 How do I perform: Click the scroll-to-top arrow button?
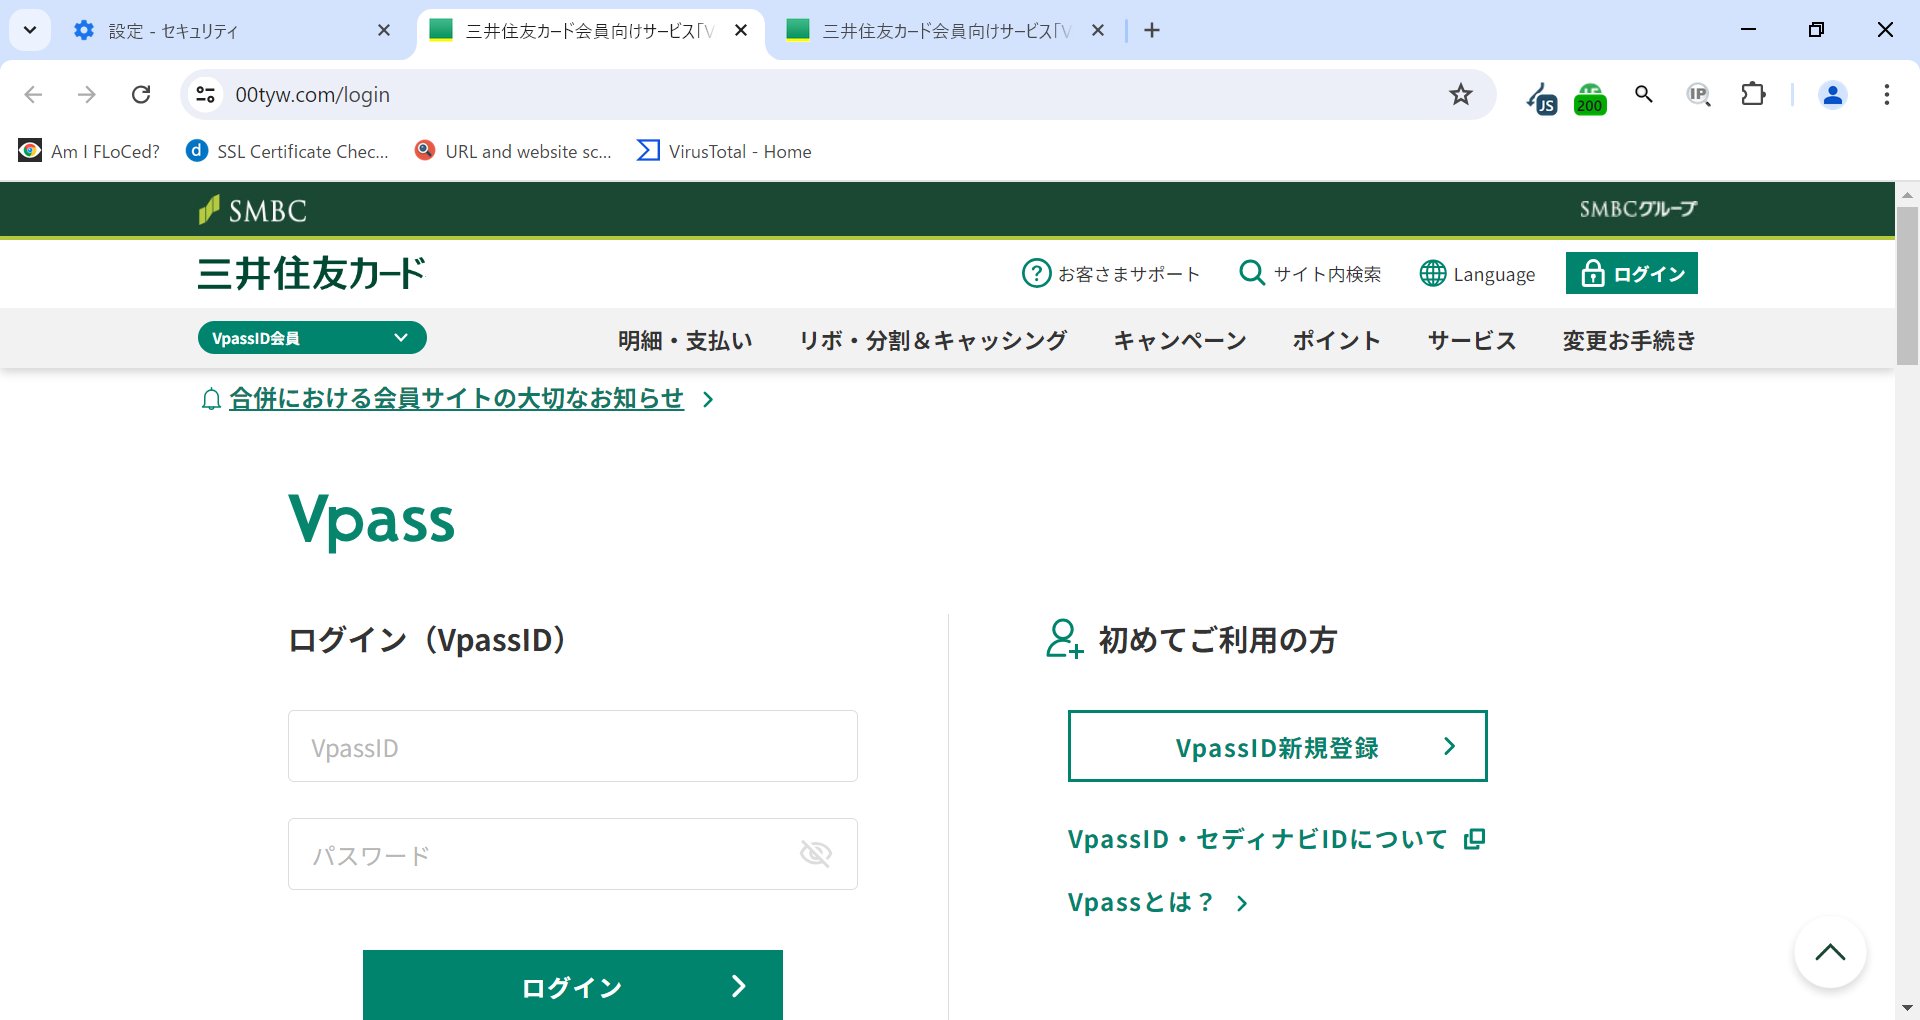tap(1830, 952)
